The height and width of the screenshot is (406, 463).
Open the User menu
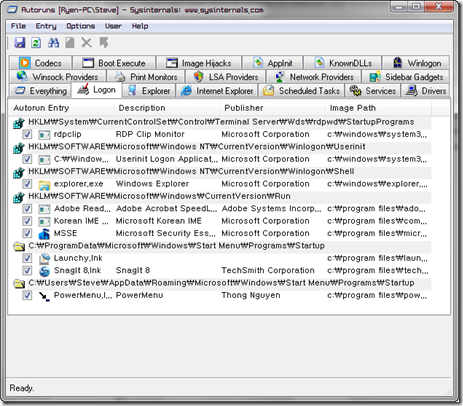tap(113, 26)
